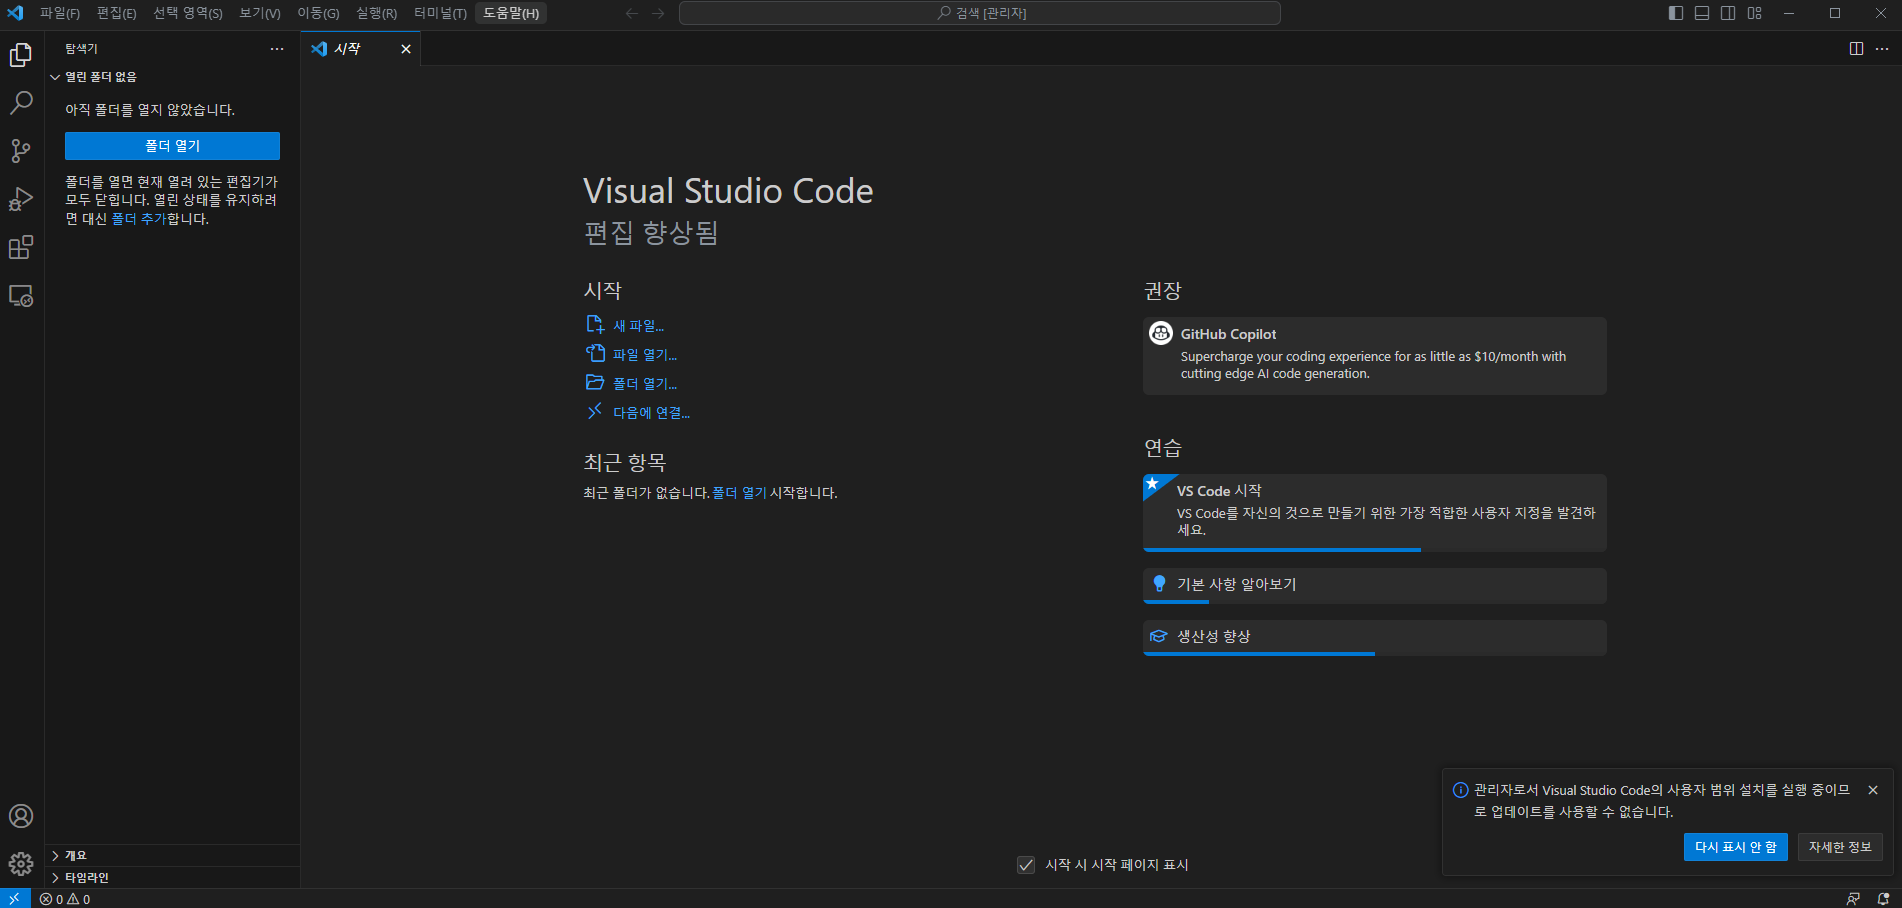Open the Extensions view icon
Image resolution: width=1902 pixels, height=908 pixels.
tap(21, 247)
